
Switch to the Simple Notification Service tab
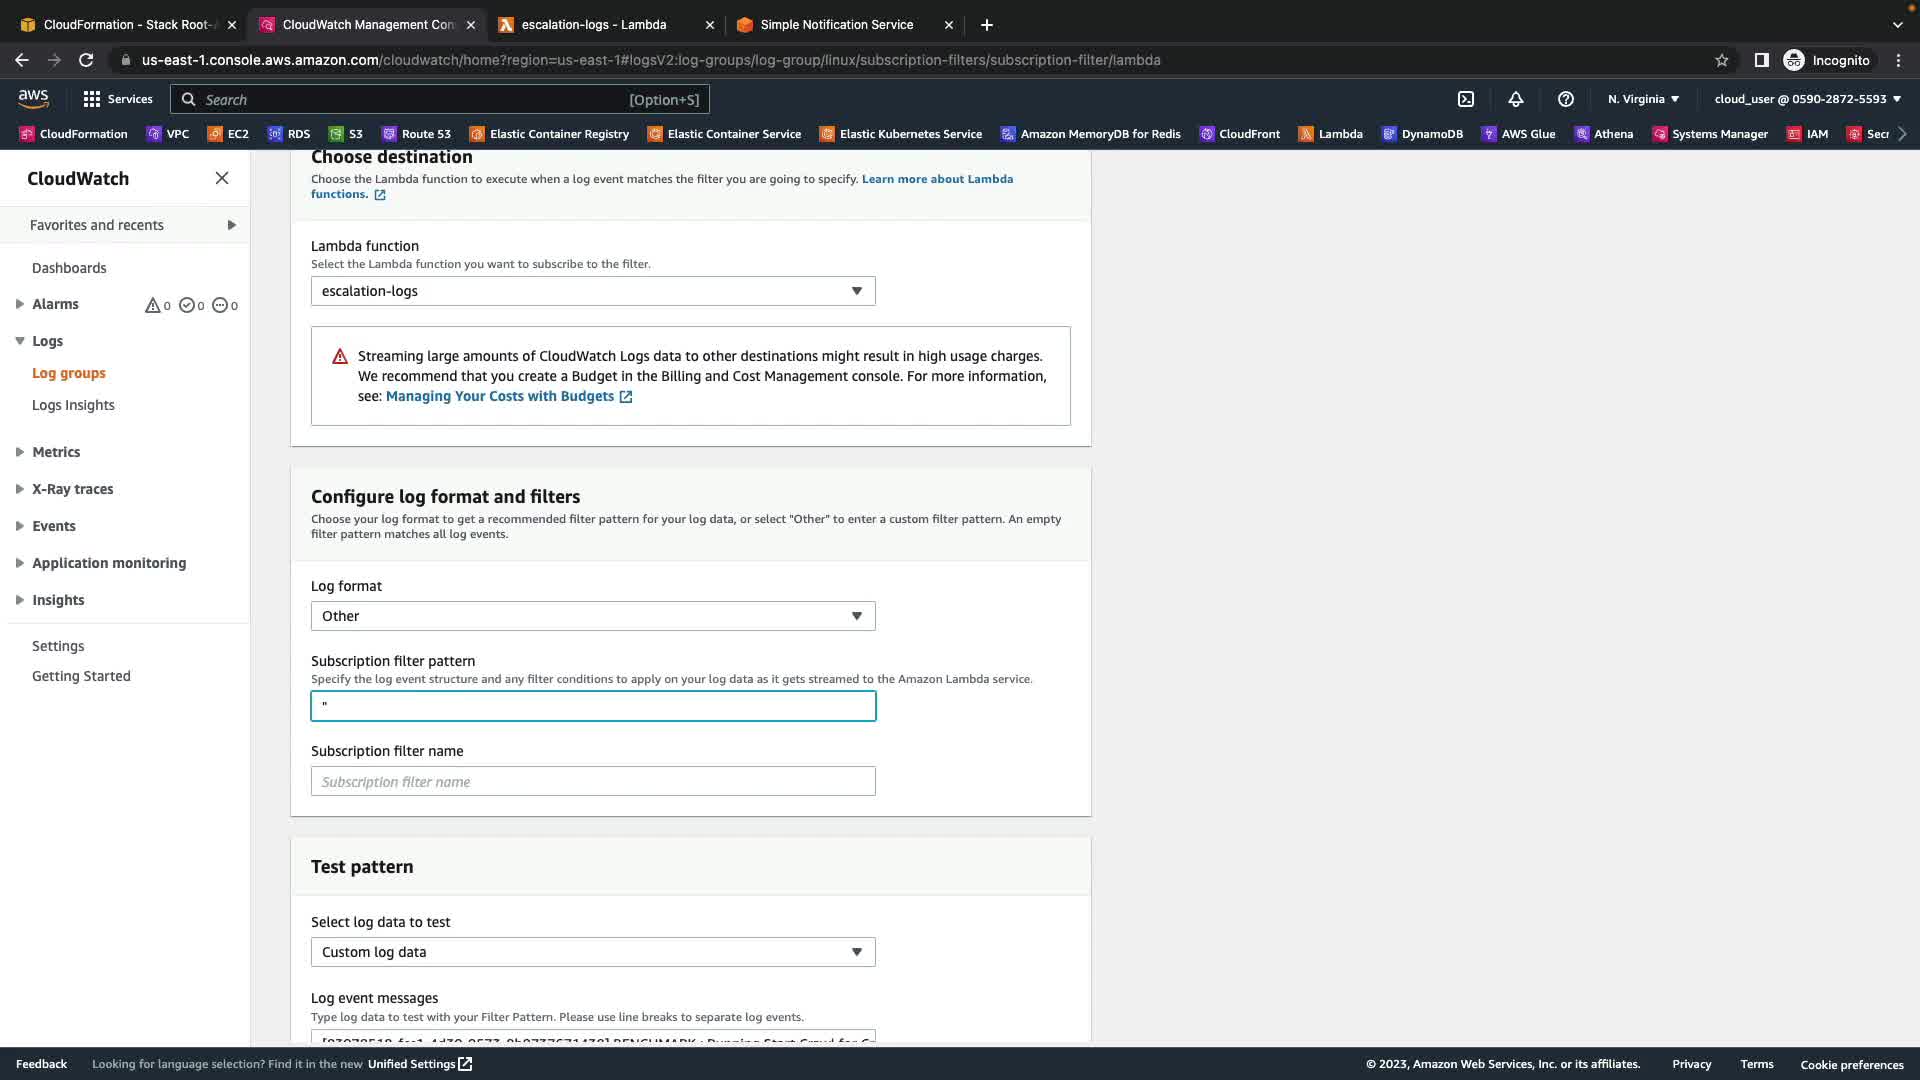pyautogui.click(x=836, y=24)
